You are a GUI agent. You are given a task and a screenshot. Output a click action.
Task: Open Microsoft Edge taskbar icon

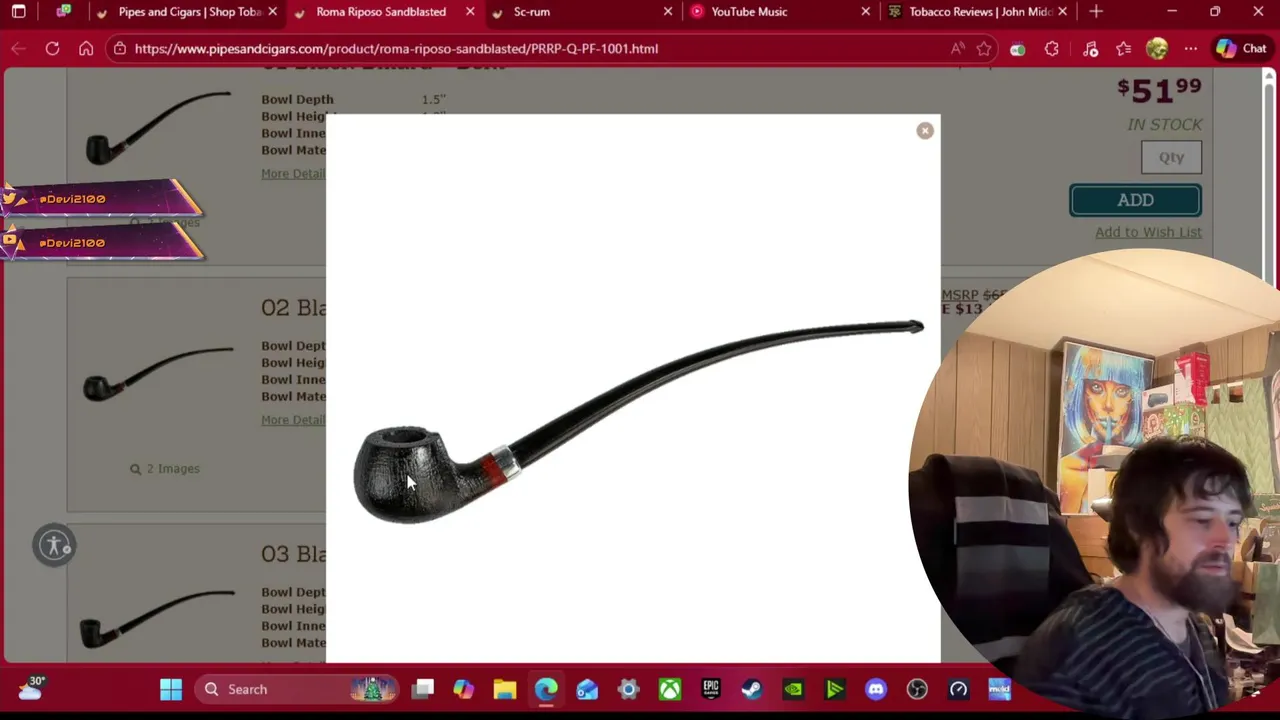tap(546, 689)
